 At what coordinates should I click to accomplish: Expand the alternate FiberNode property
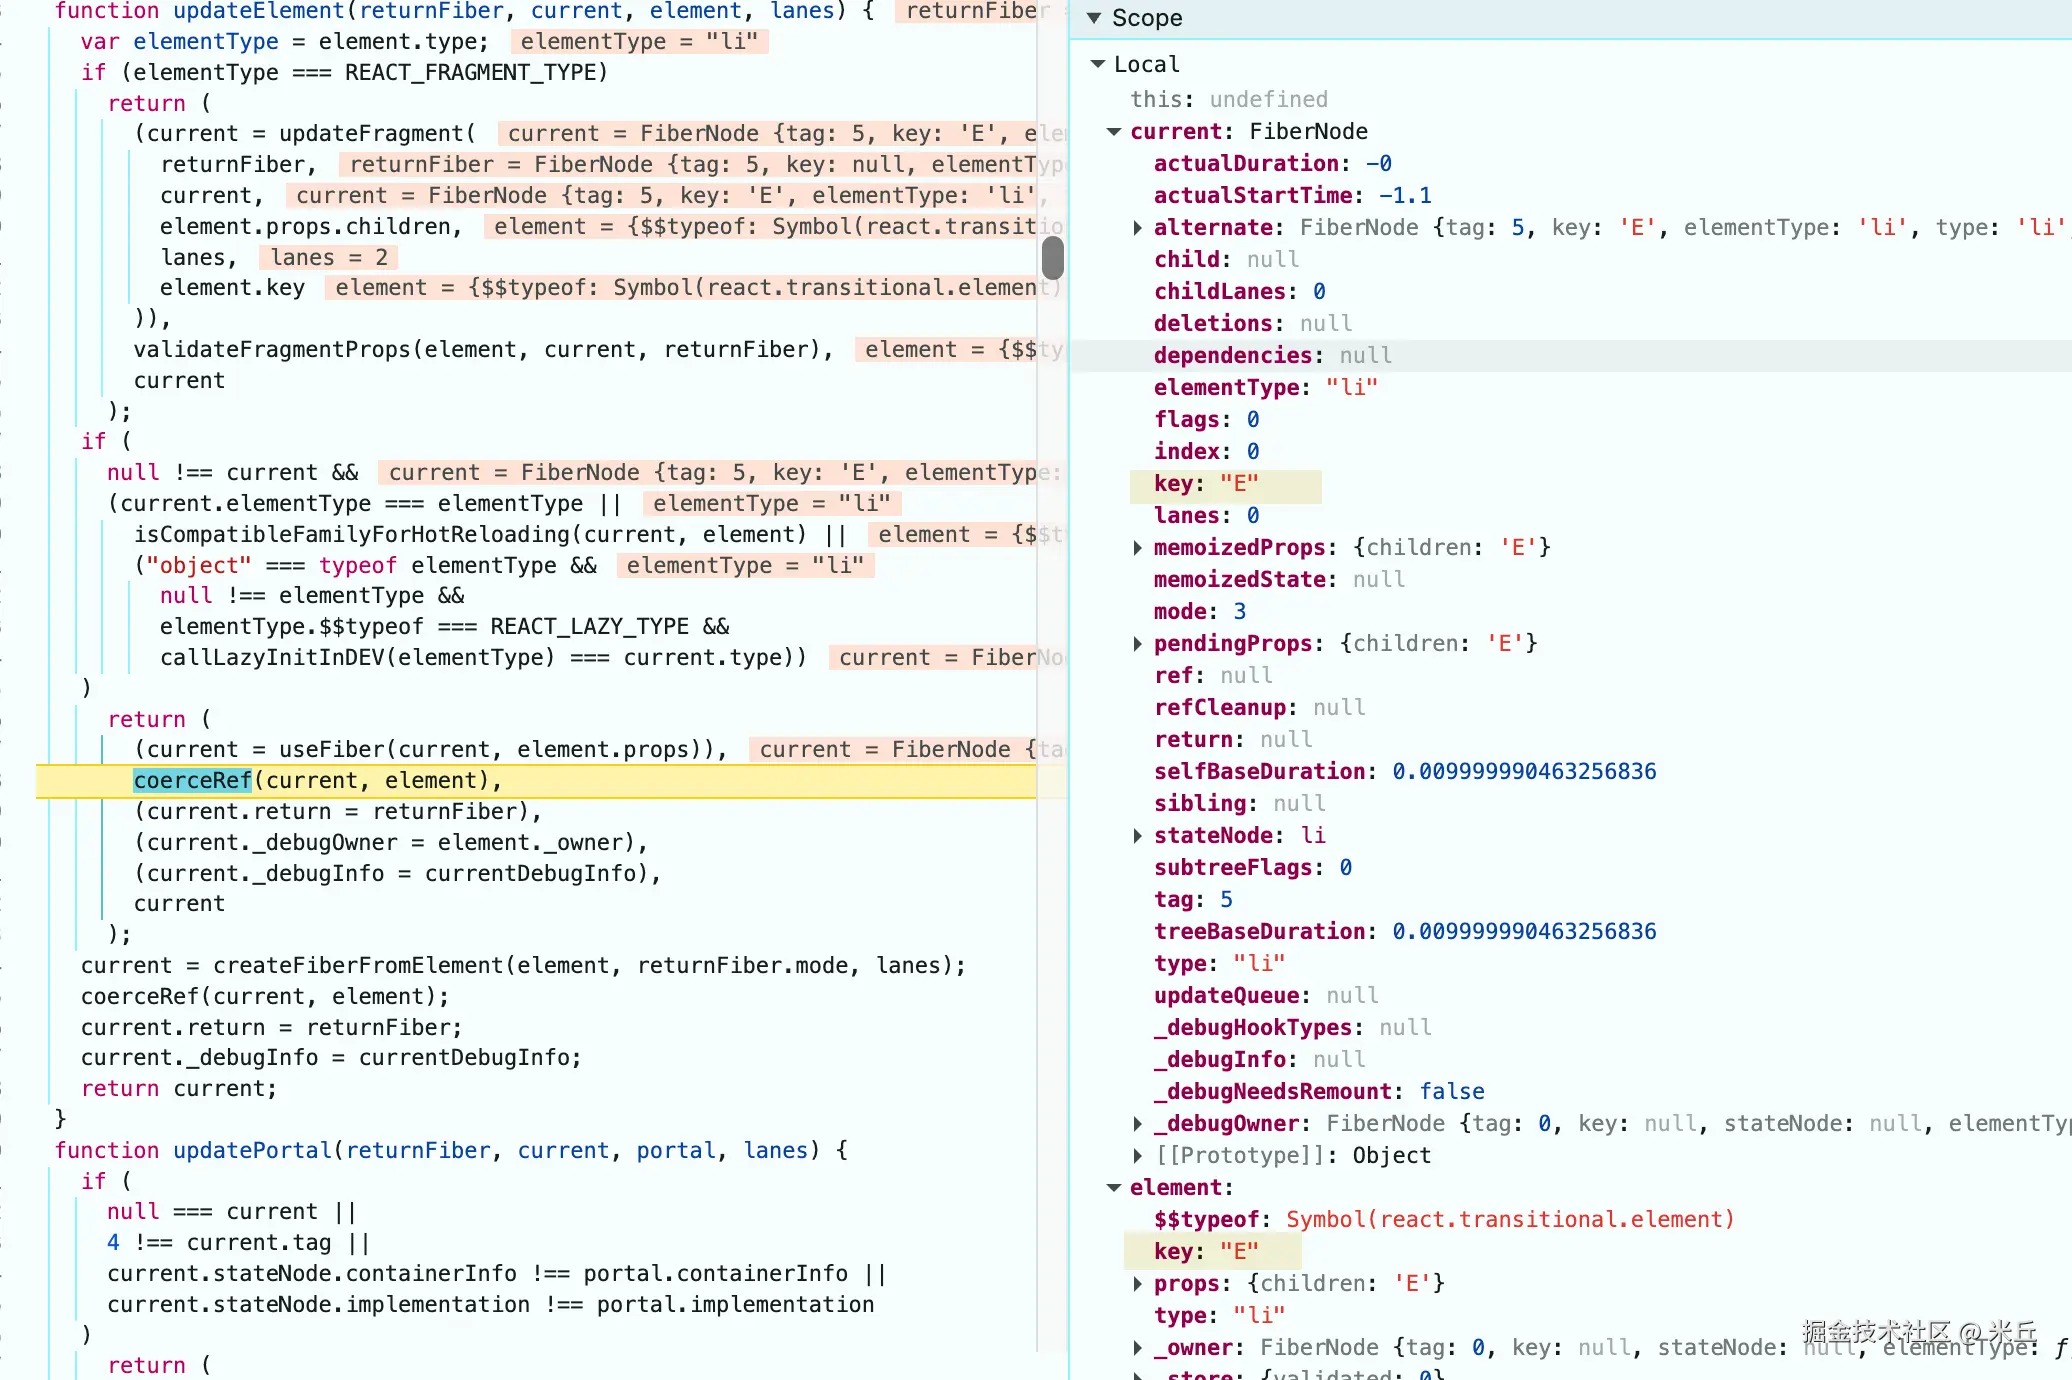tap(1138, 228)
